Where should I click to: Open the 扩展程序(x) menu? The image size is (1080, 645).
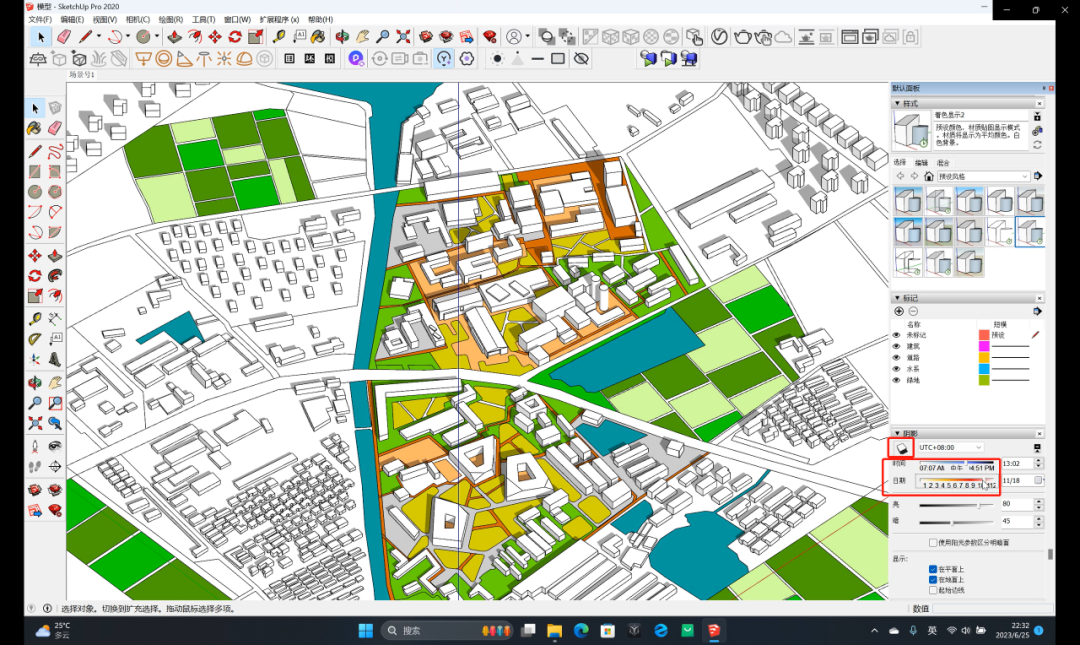279,19
